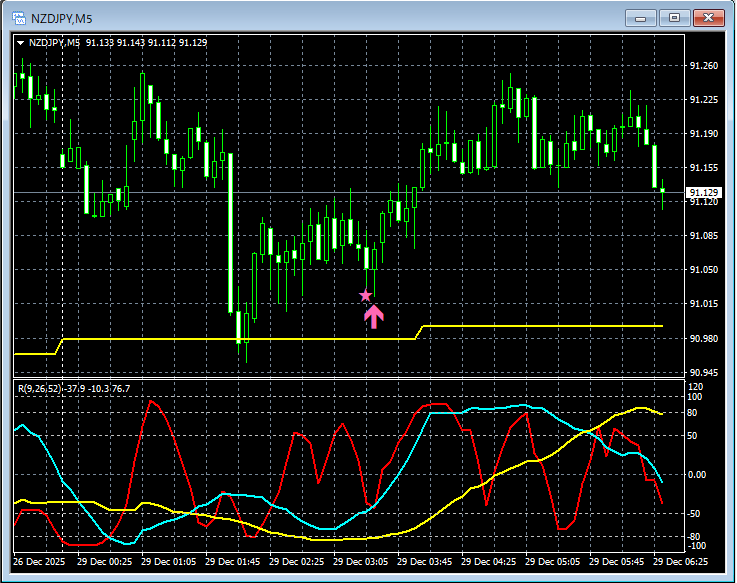Click the pink up-arrow buy signal
737x583 pixels.
(x=374, y=317)
